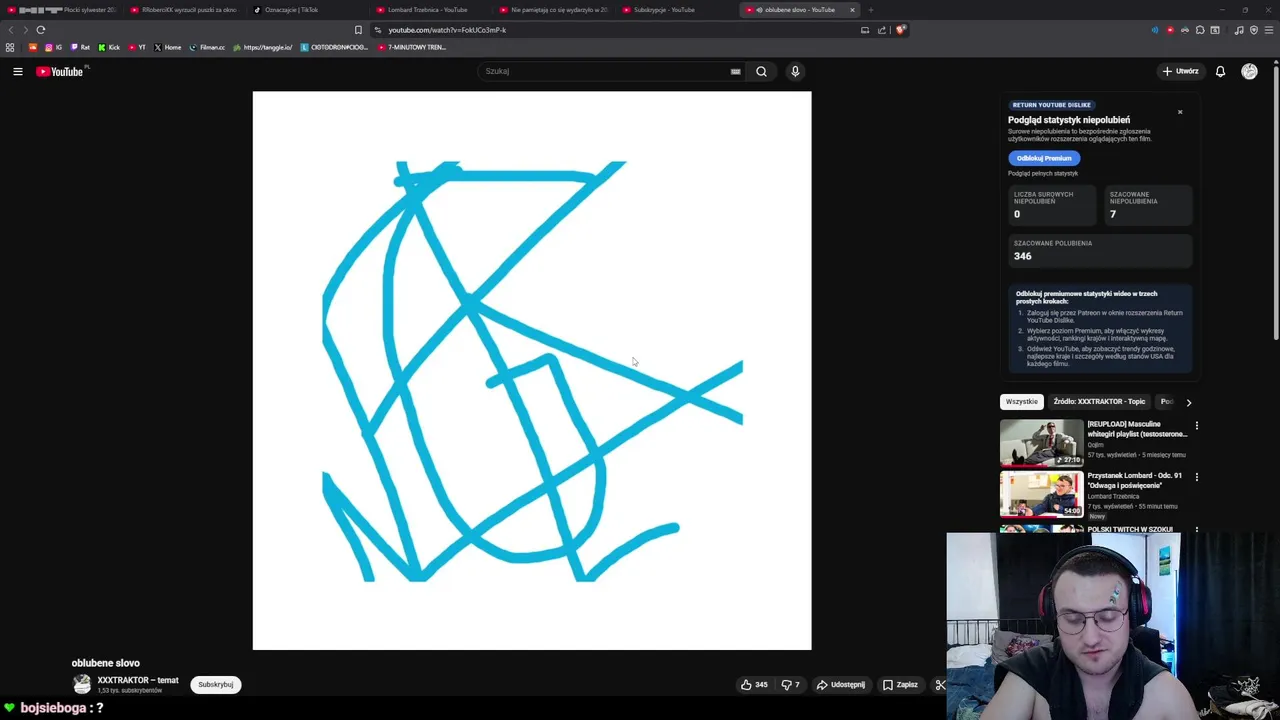Image resolution: width=1280 pixels, height=720 pixels.
Task: Open the 7-MINUTOWY TREN... bookmark
Action: click(412, 47)
